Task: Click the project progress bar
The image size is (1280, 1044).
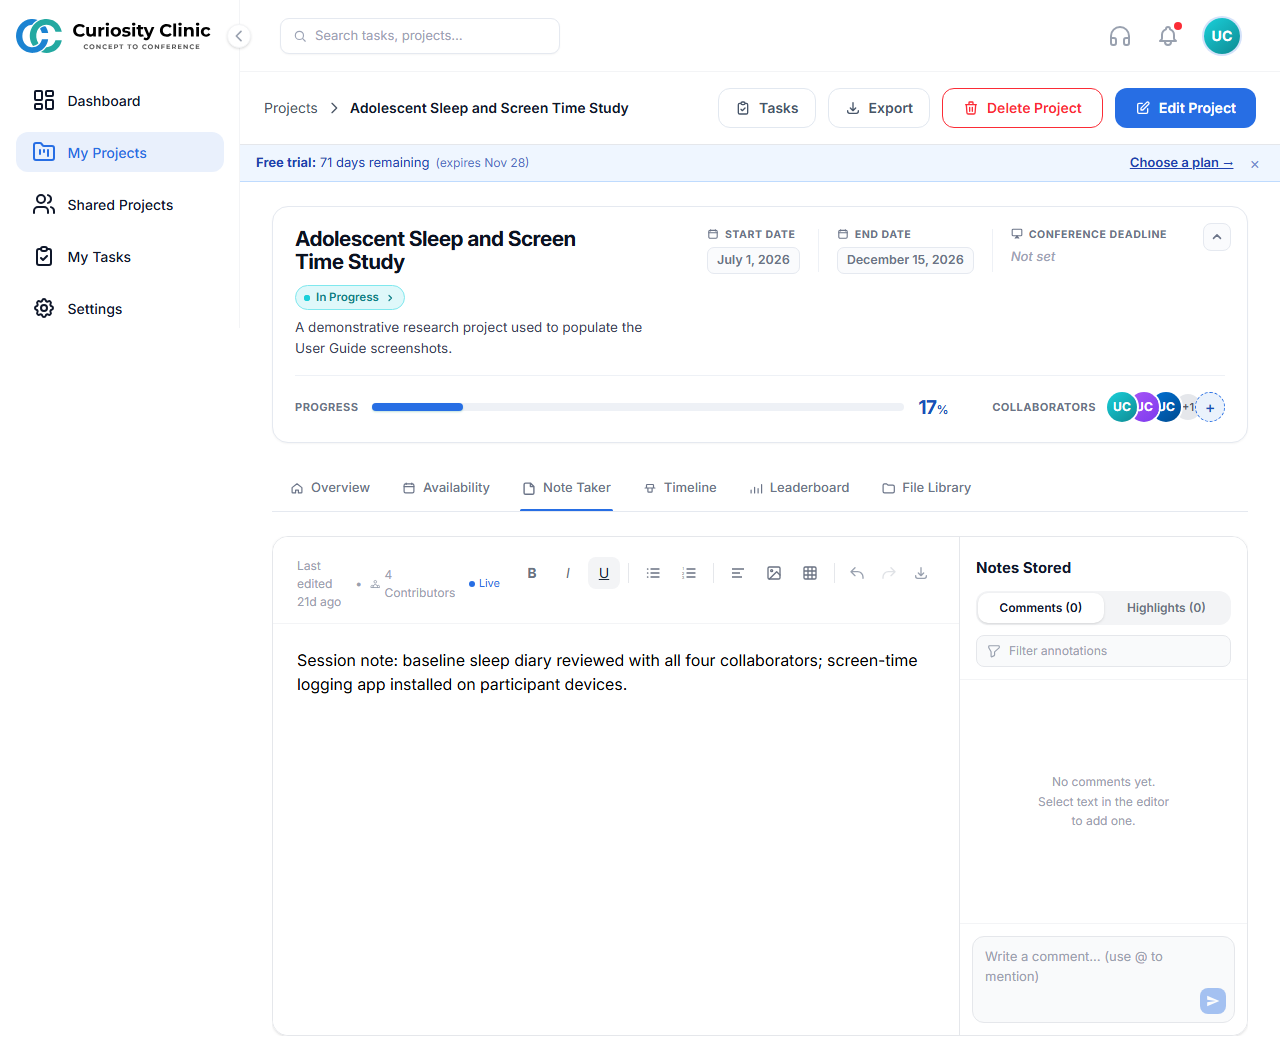Action: tap(638, 407)
